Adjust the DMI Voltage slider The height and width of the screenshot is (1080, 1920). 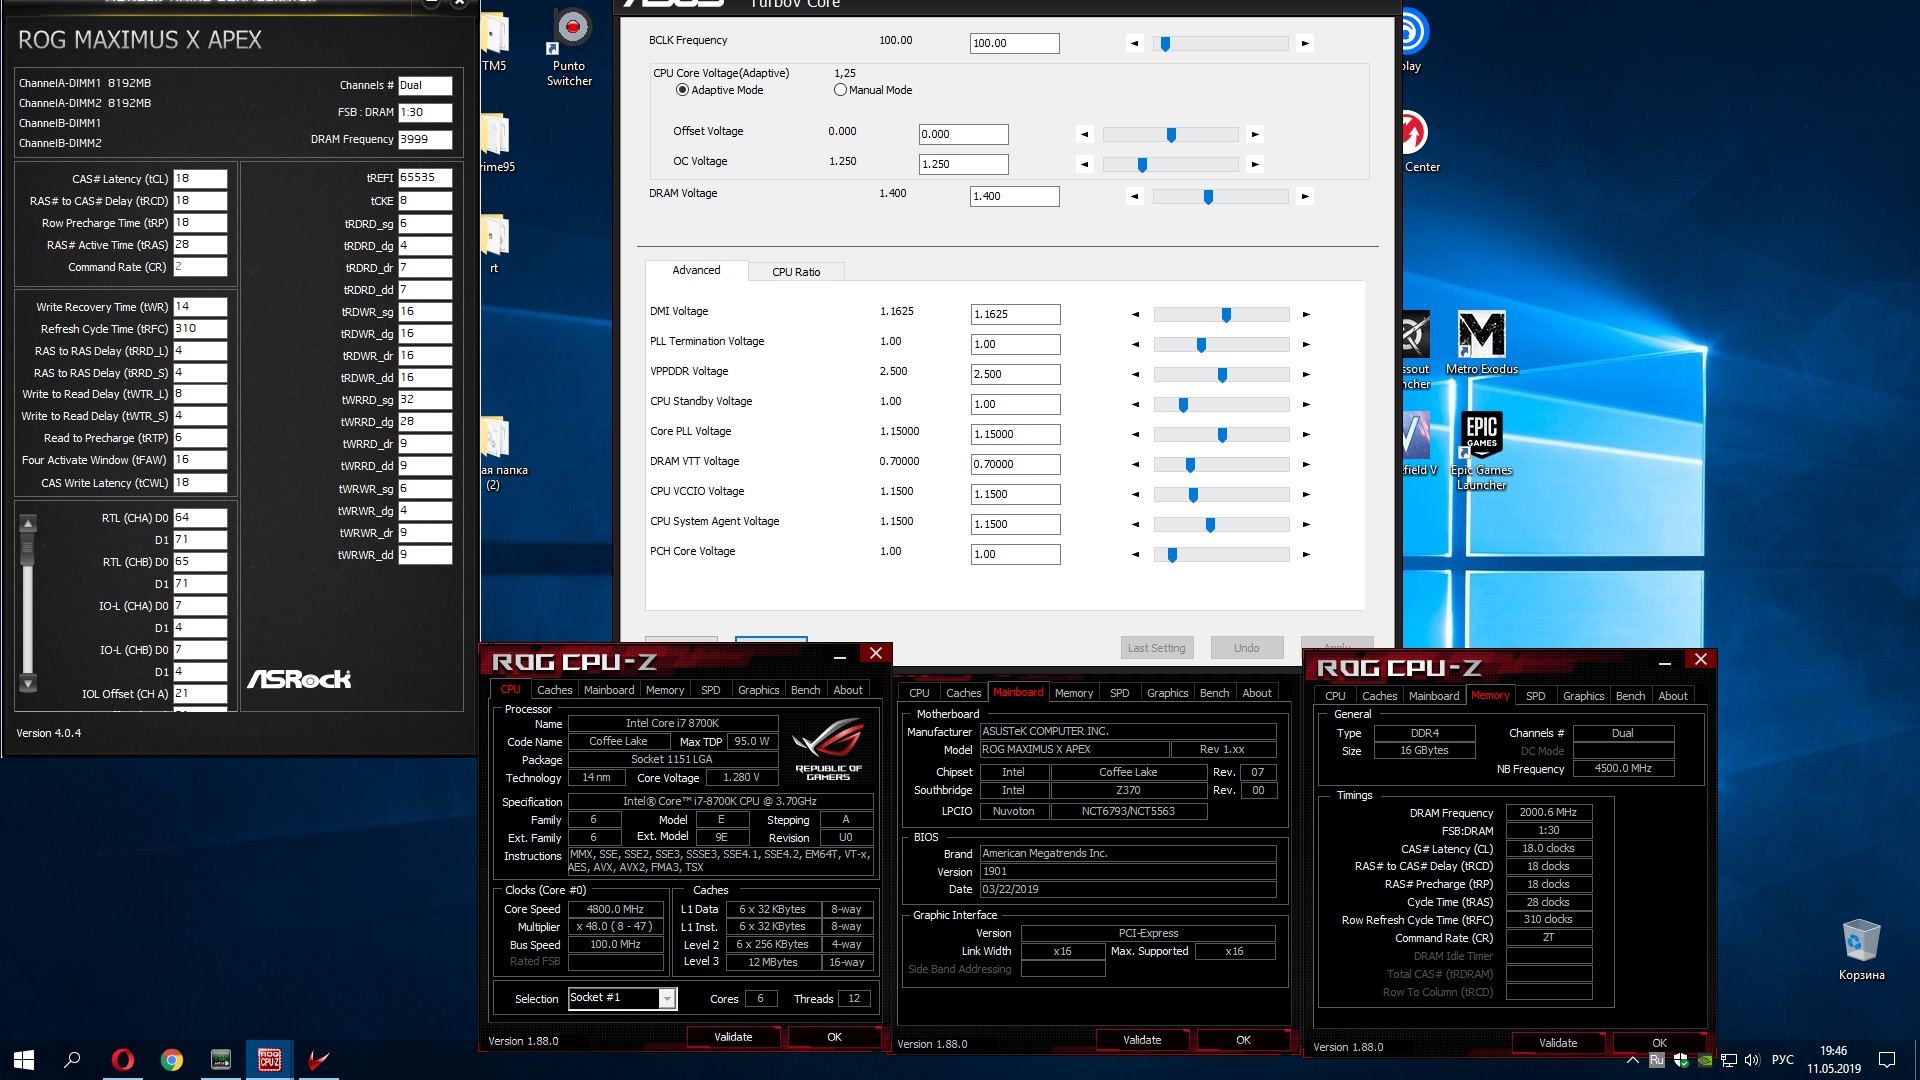coord(1226,315)
